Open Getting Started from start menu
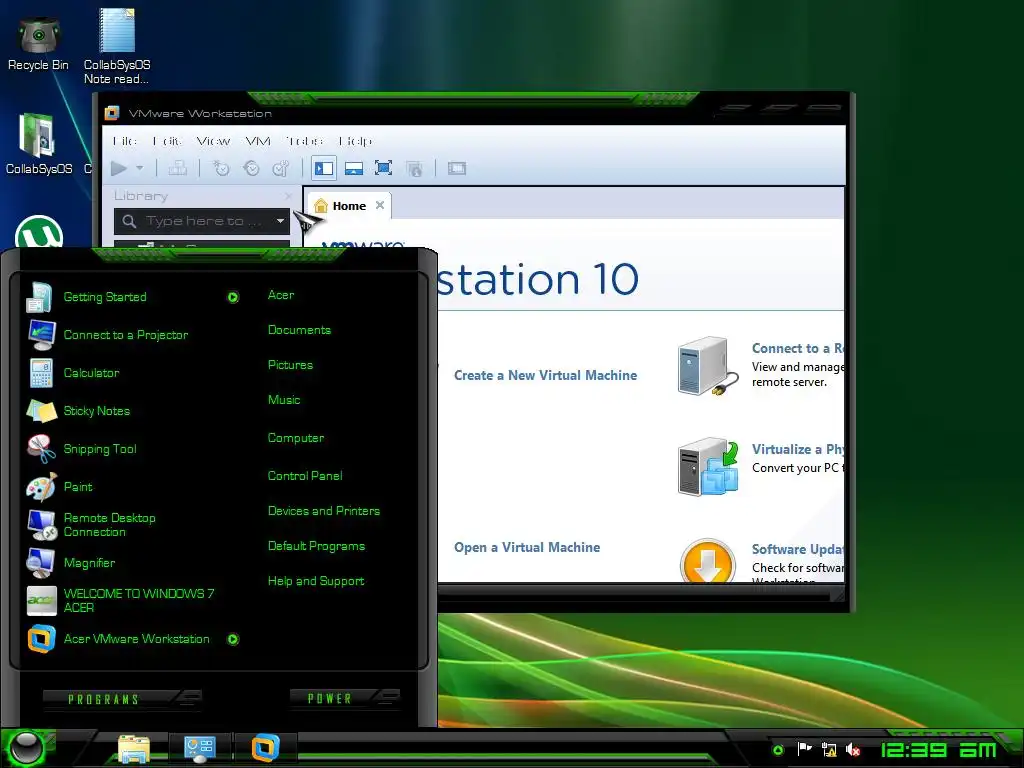The image size is (1024, 768). tap(105, 297)
